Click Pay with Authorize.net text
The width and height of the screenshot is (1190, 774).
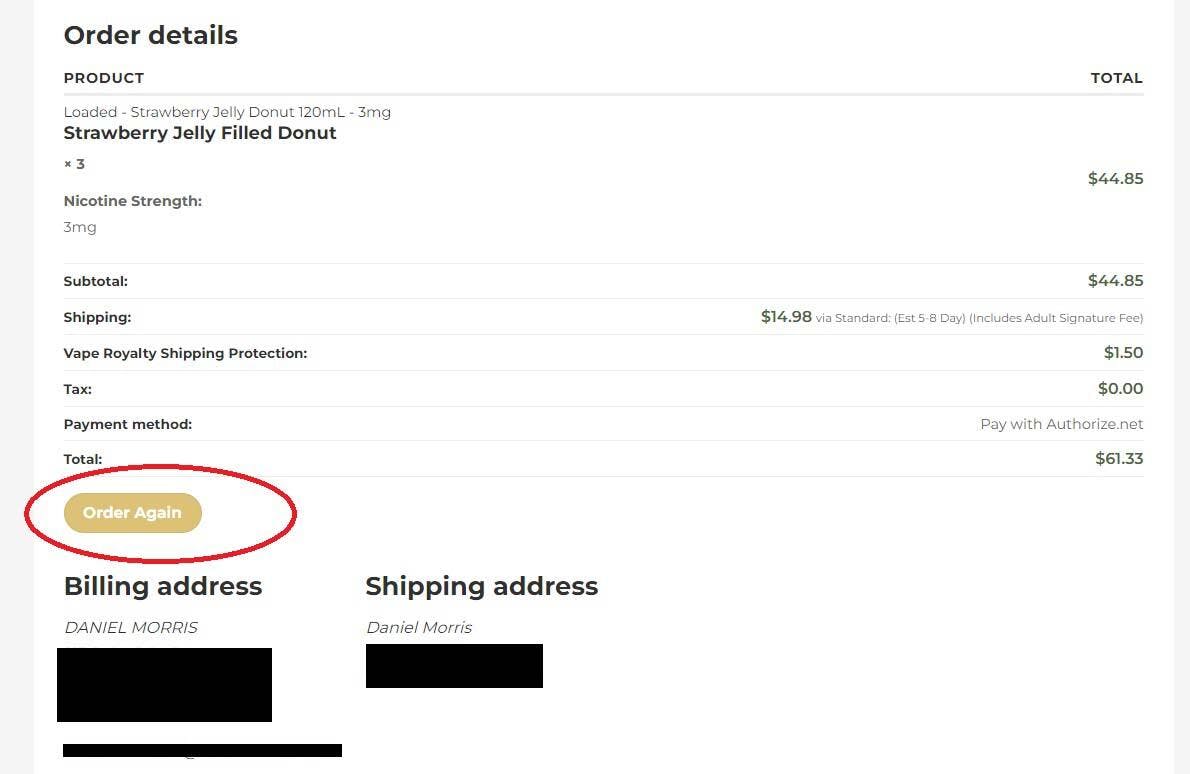coord(1061,424)
